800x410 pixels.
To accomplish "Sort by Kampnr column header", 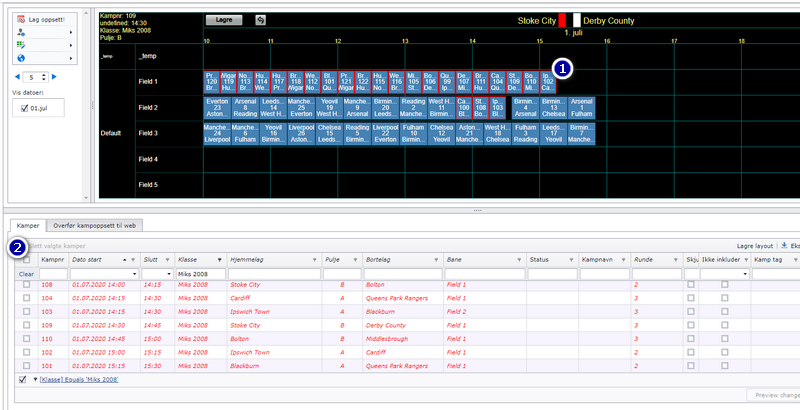I will point(53,260).
